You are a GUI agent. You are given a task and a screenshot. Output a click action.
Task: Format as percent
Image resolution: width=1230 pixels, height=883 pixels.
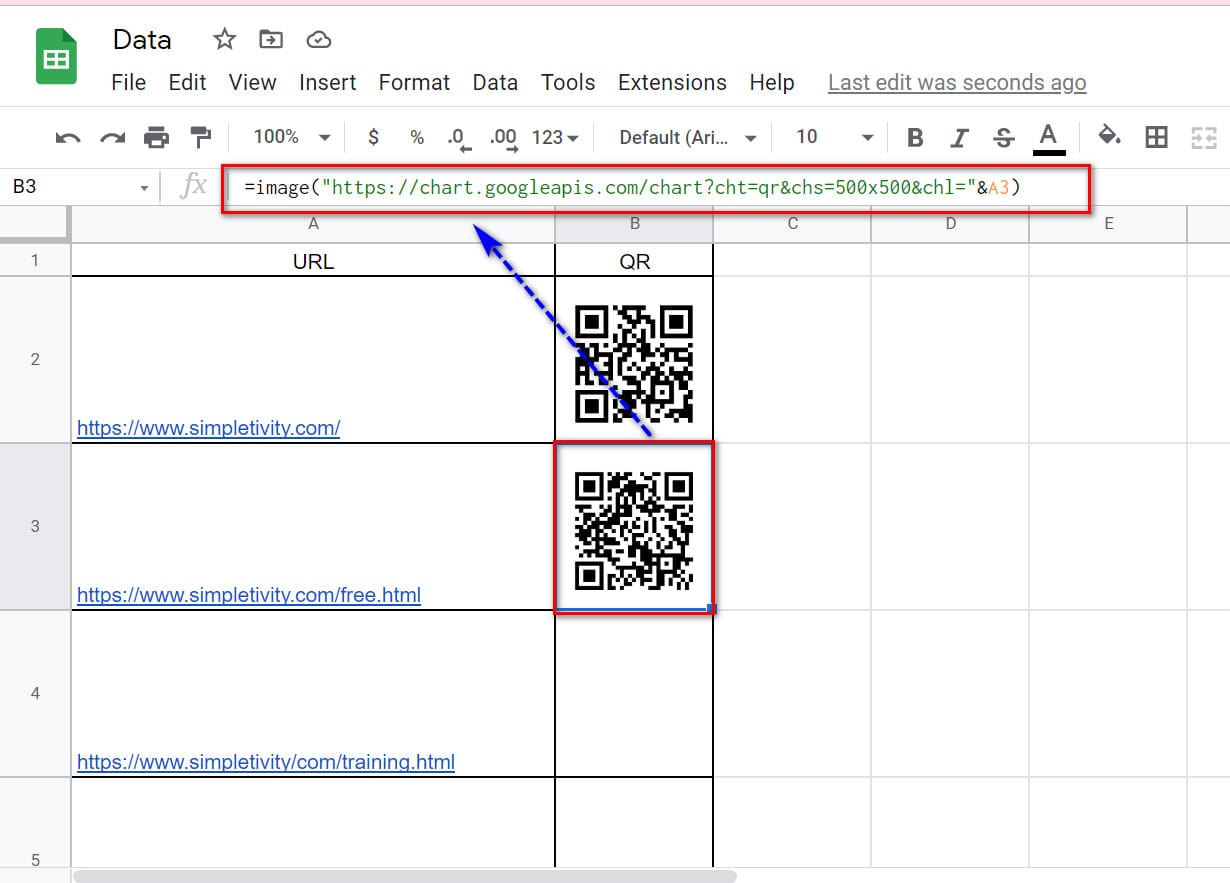coord(417,138)
